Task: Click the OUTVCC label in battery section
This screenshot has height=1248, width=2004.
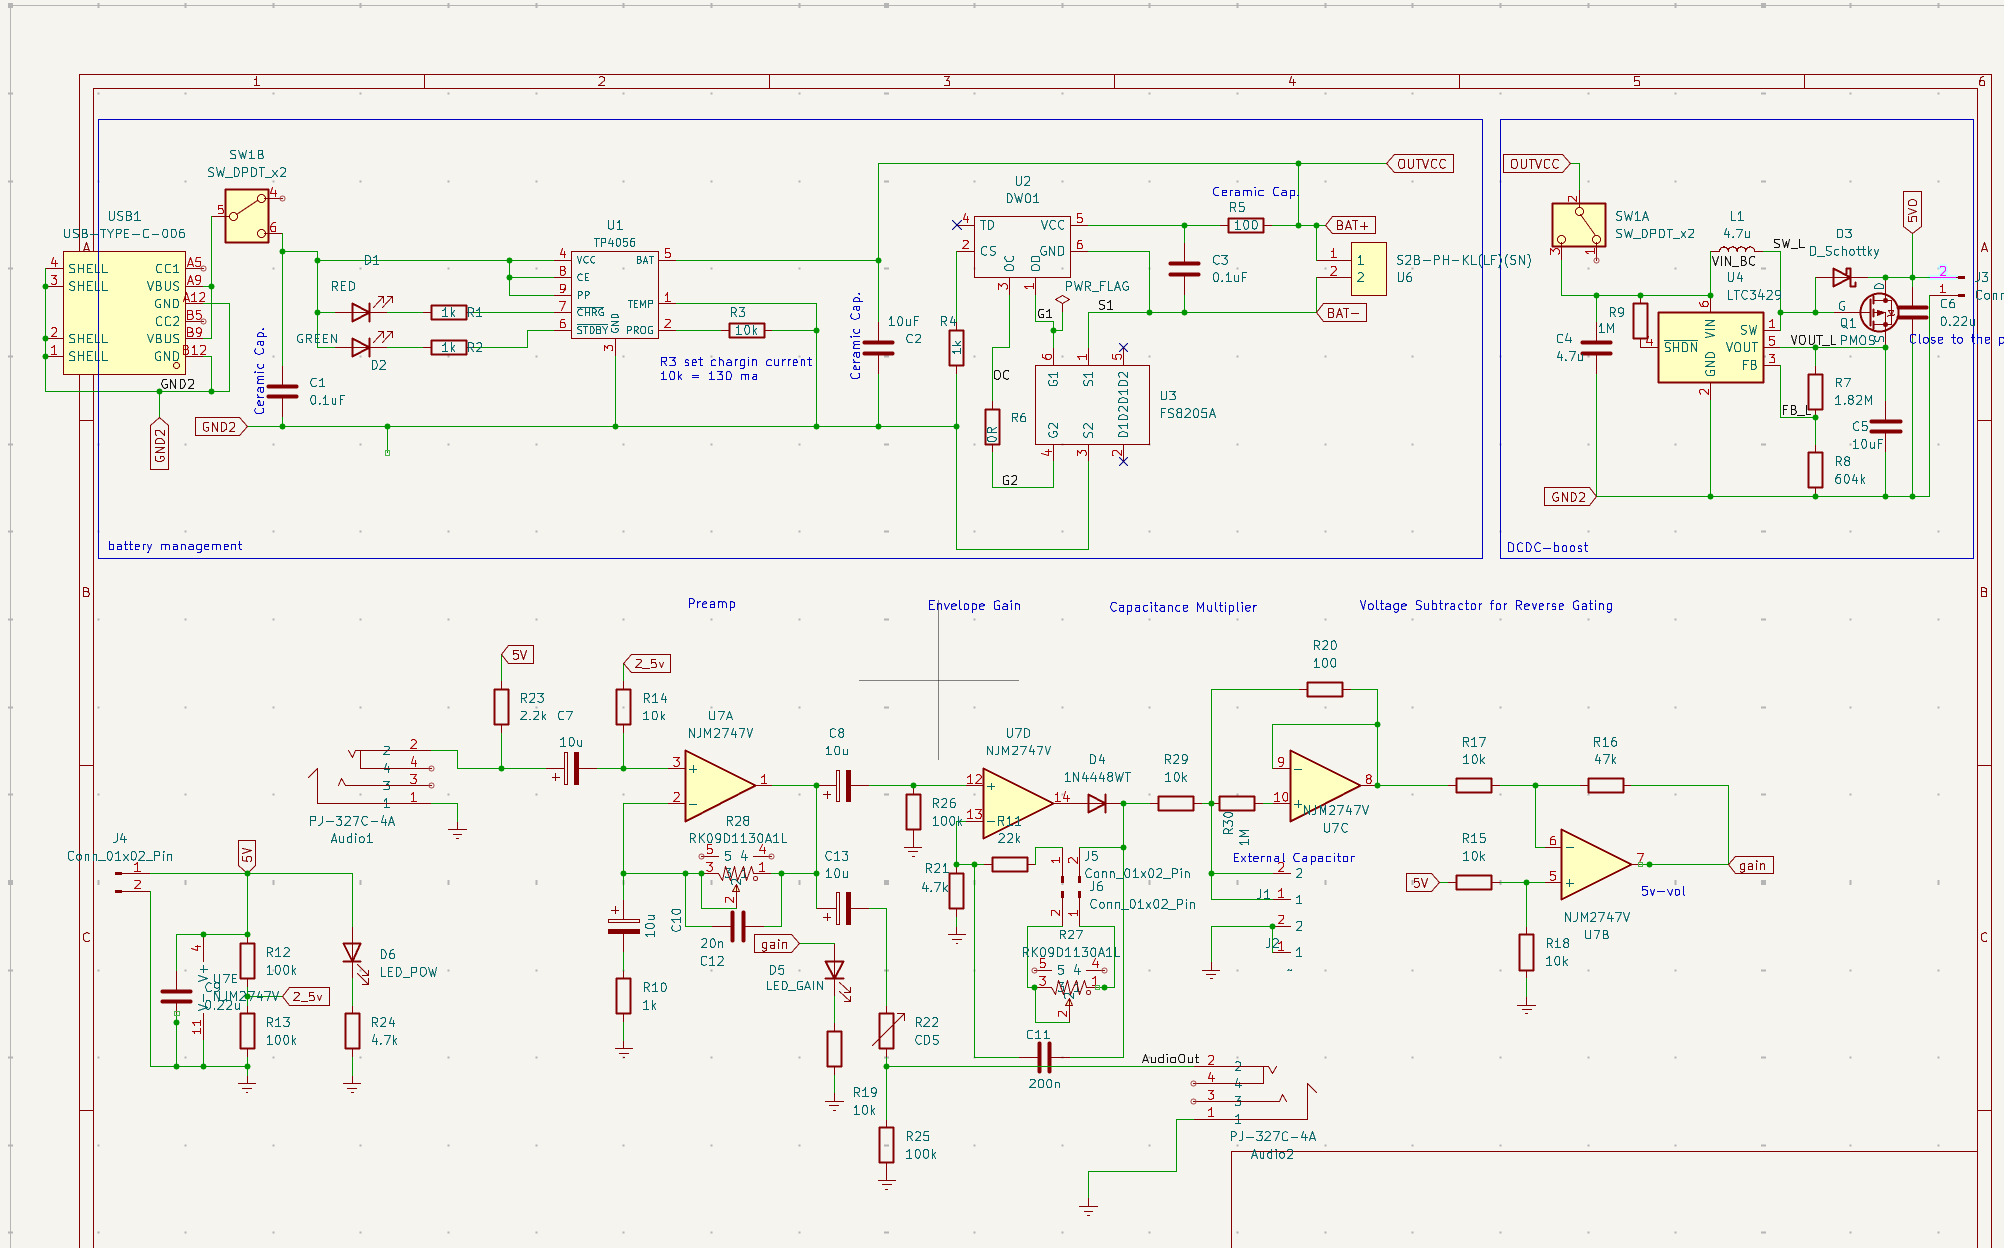Action: (x=1421, y=164)
